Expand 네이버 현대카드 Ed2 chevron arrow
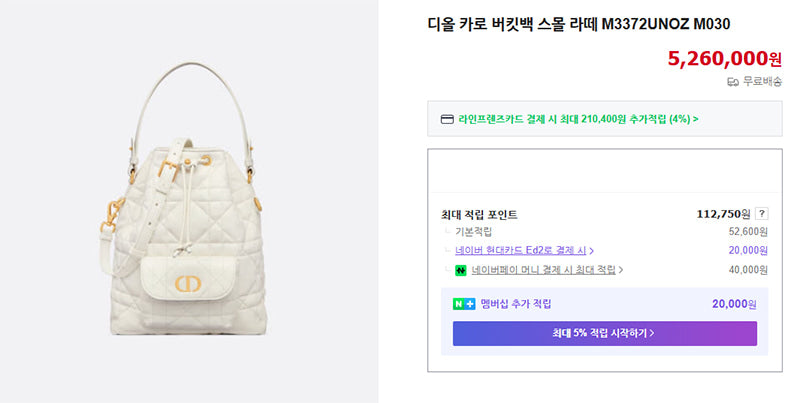Viewport: 800px width, 403px height. [591, 251]
